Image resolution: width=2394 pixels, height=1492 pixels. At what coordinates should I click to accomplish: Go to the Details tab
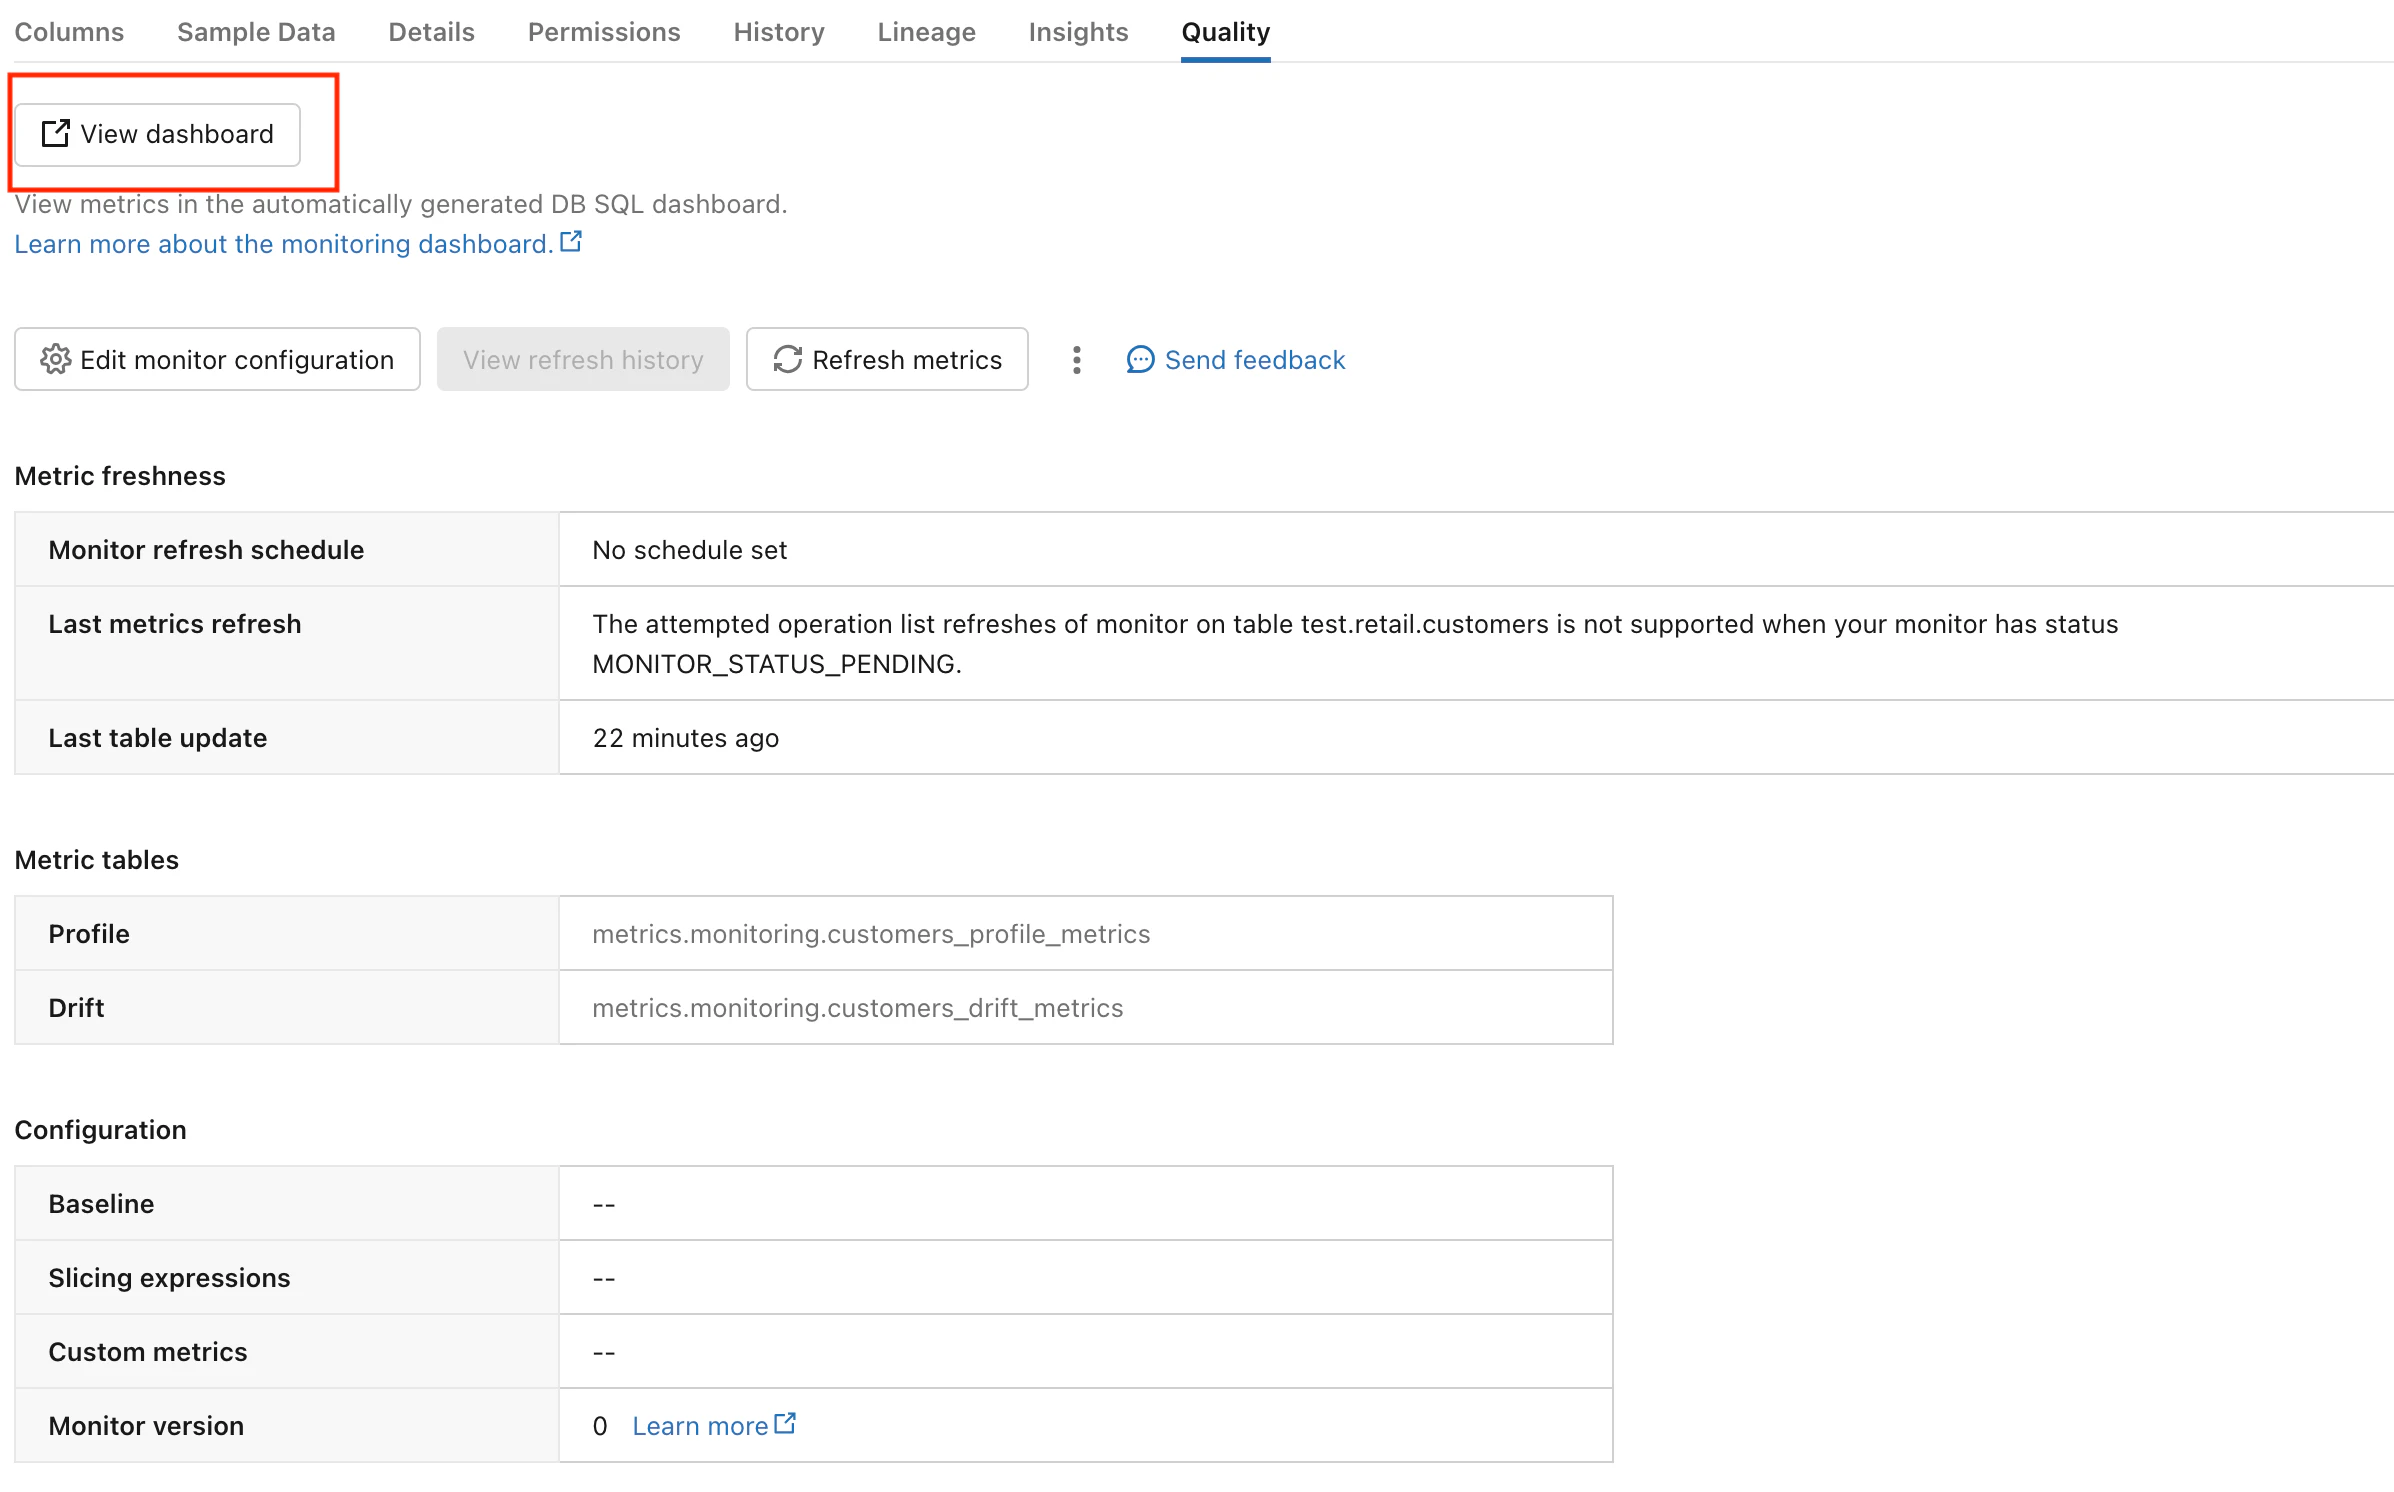431,32
